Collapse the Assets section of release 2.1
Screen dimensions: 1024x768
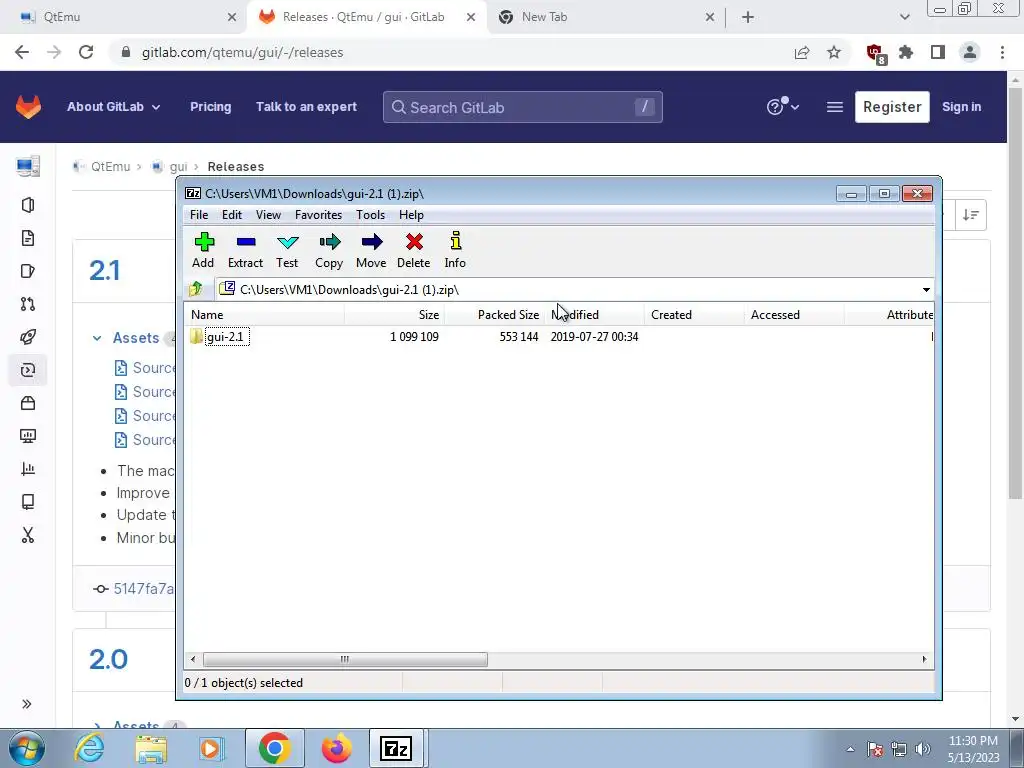click(97, 338)
